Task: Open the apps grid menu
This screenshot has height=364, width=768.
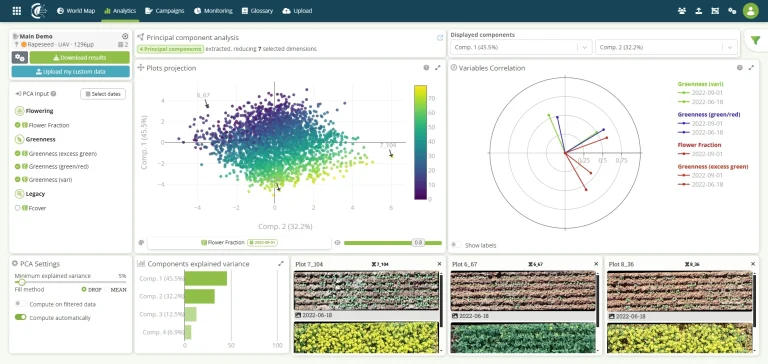Action: 17,11
